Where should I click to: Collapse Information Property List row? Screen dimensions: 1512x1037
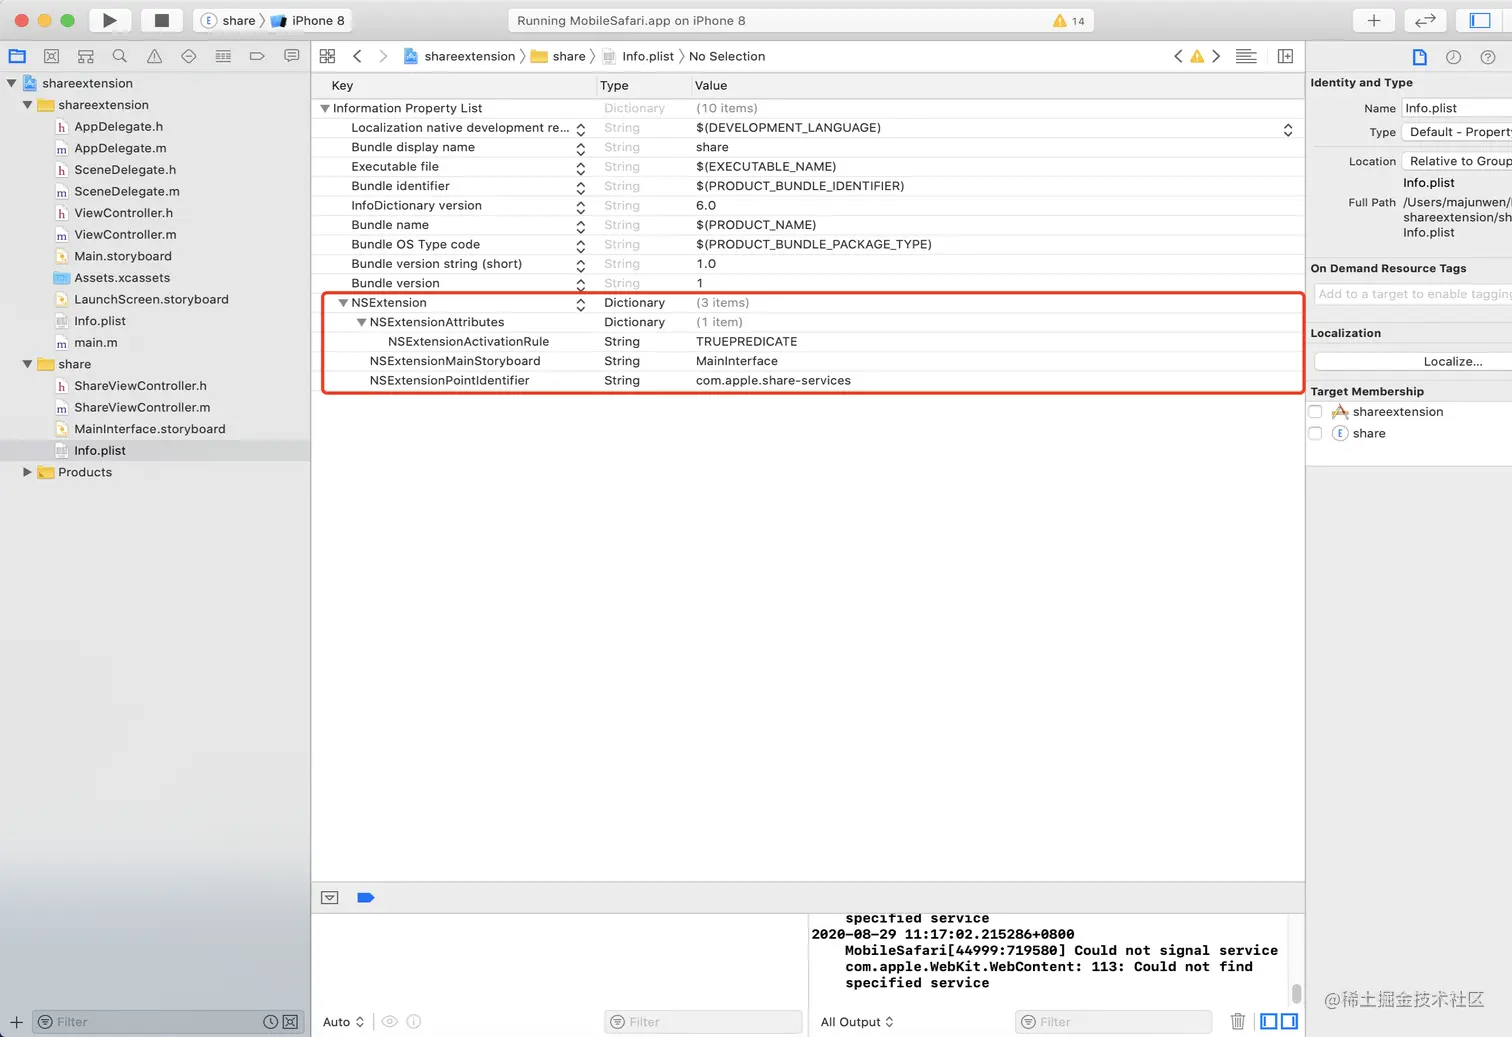tap(325, 108)
